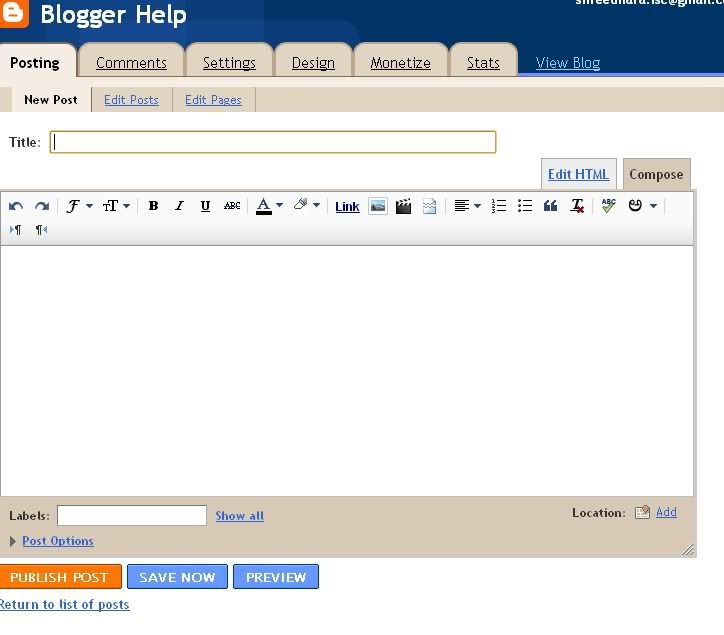Image resolution: width=724 pixels, height=635 pixels.
Task: Click the Location map icon
Action: pos(642,512)
